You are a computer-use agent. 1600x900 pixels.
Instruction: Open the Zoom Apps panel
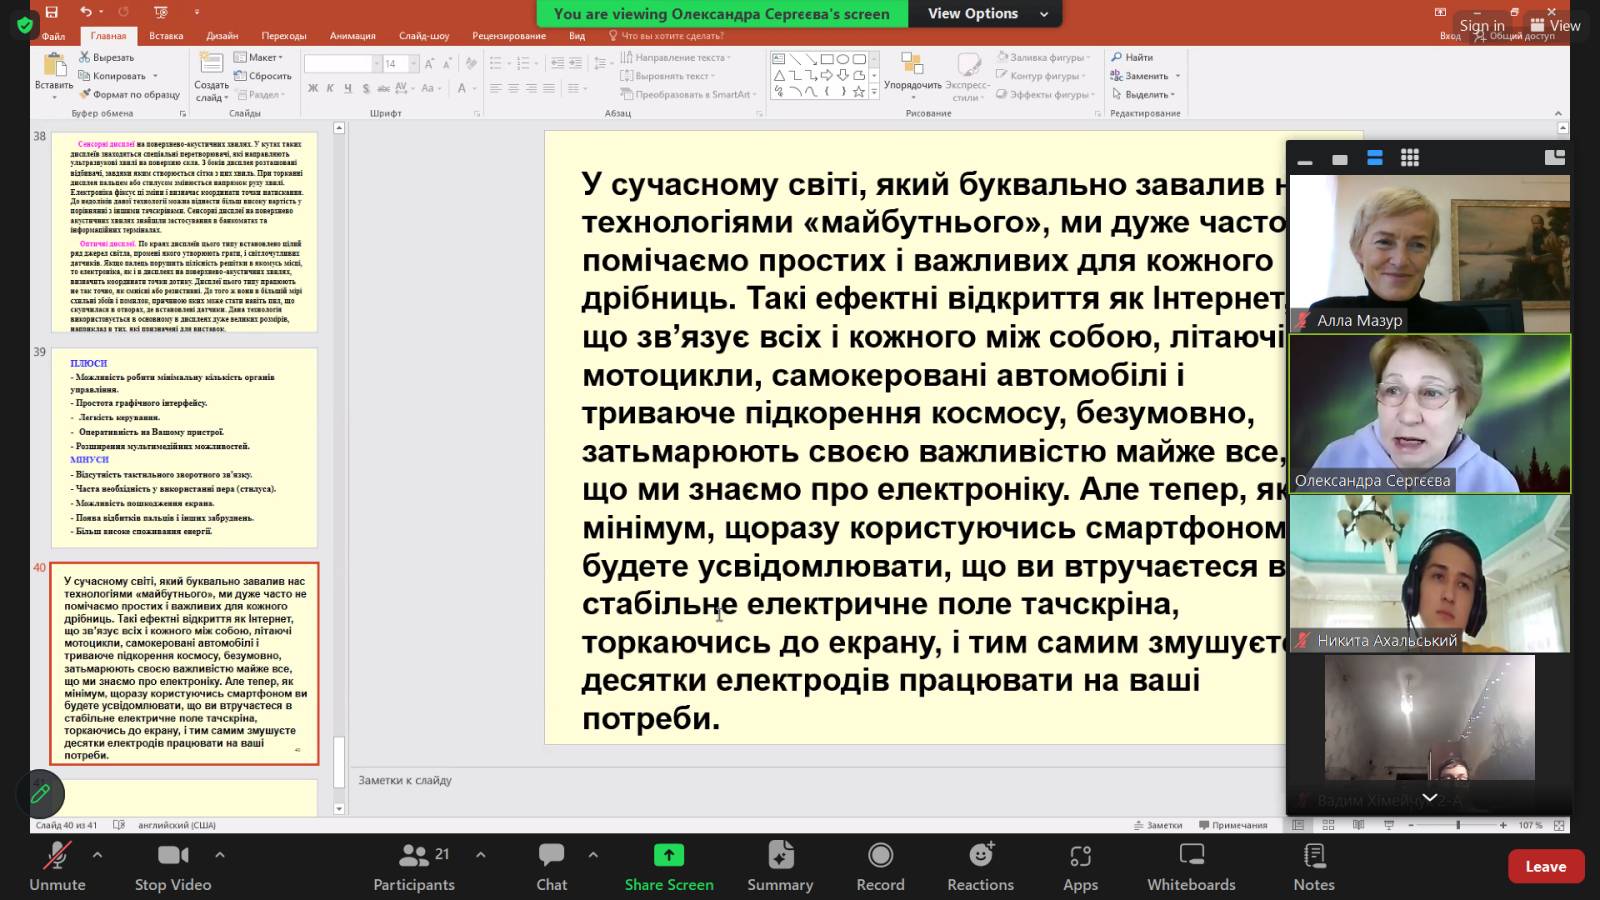(1080, 866)
